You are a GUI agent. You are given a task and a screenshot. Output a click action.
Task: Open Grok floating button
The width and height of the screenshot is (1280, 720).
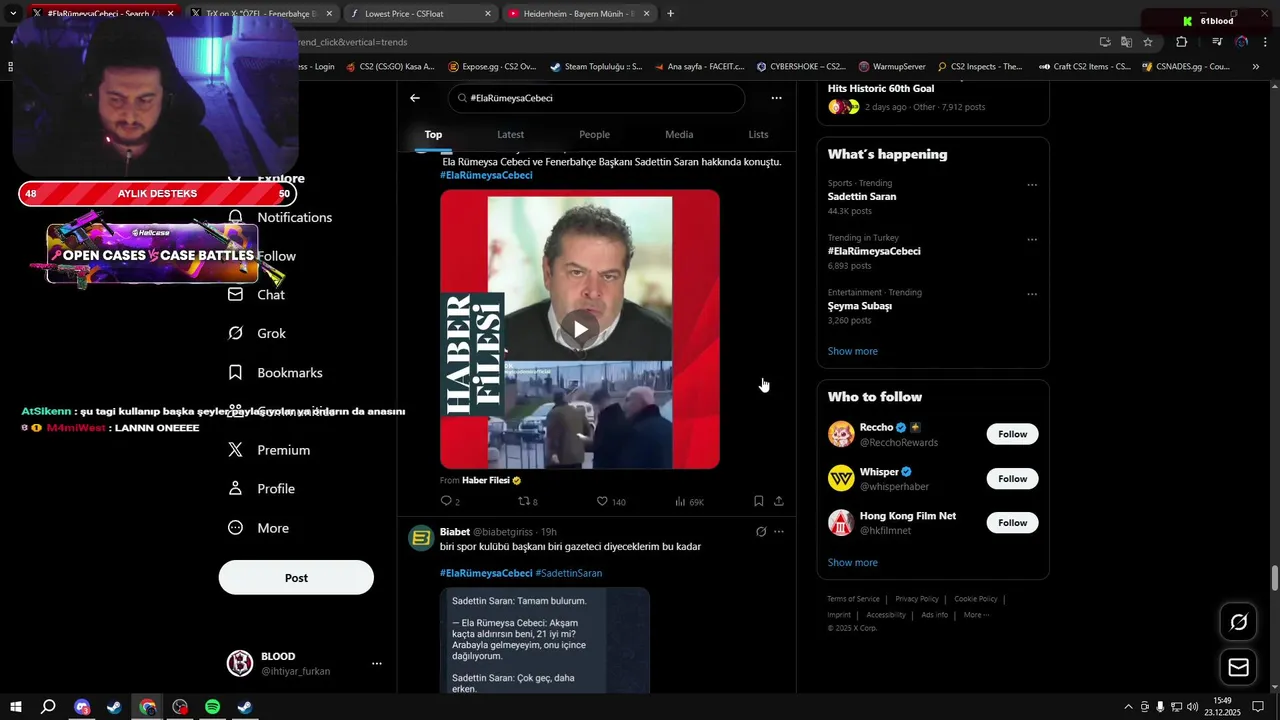(x=1238, y=622)
